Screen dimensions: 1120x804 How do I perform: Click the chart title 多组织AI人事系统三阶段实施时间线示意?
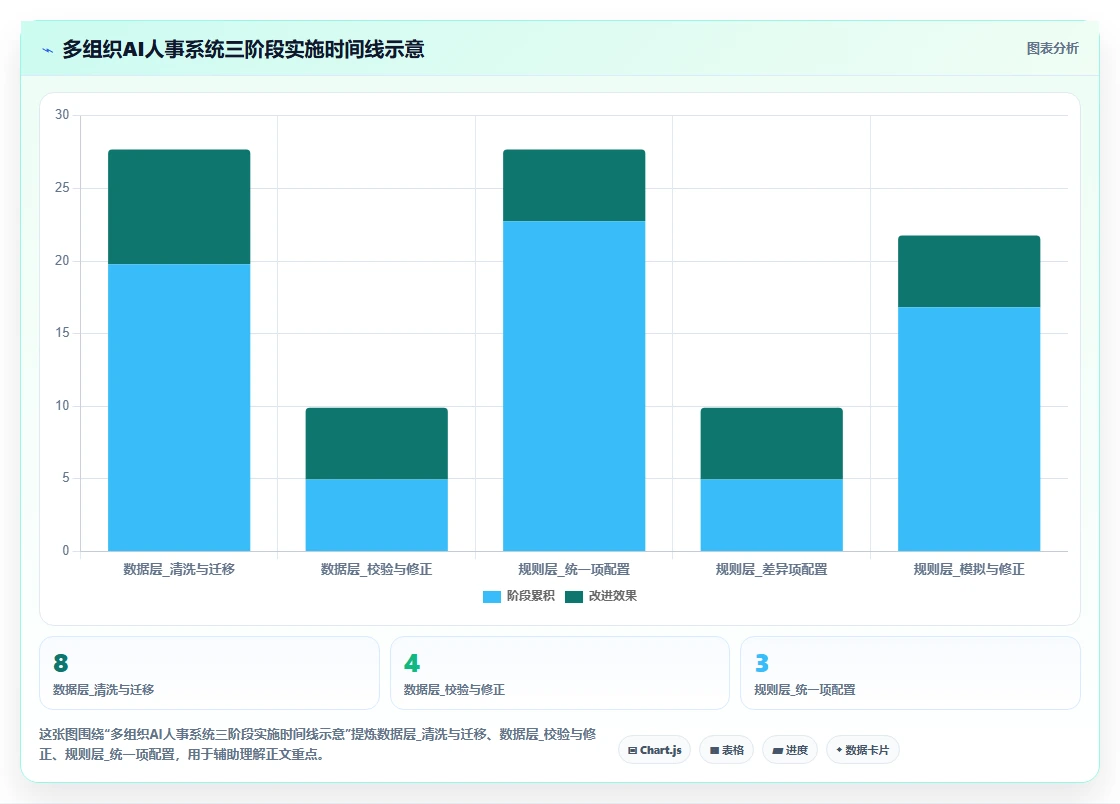tap(244, 49)
